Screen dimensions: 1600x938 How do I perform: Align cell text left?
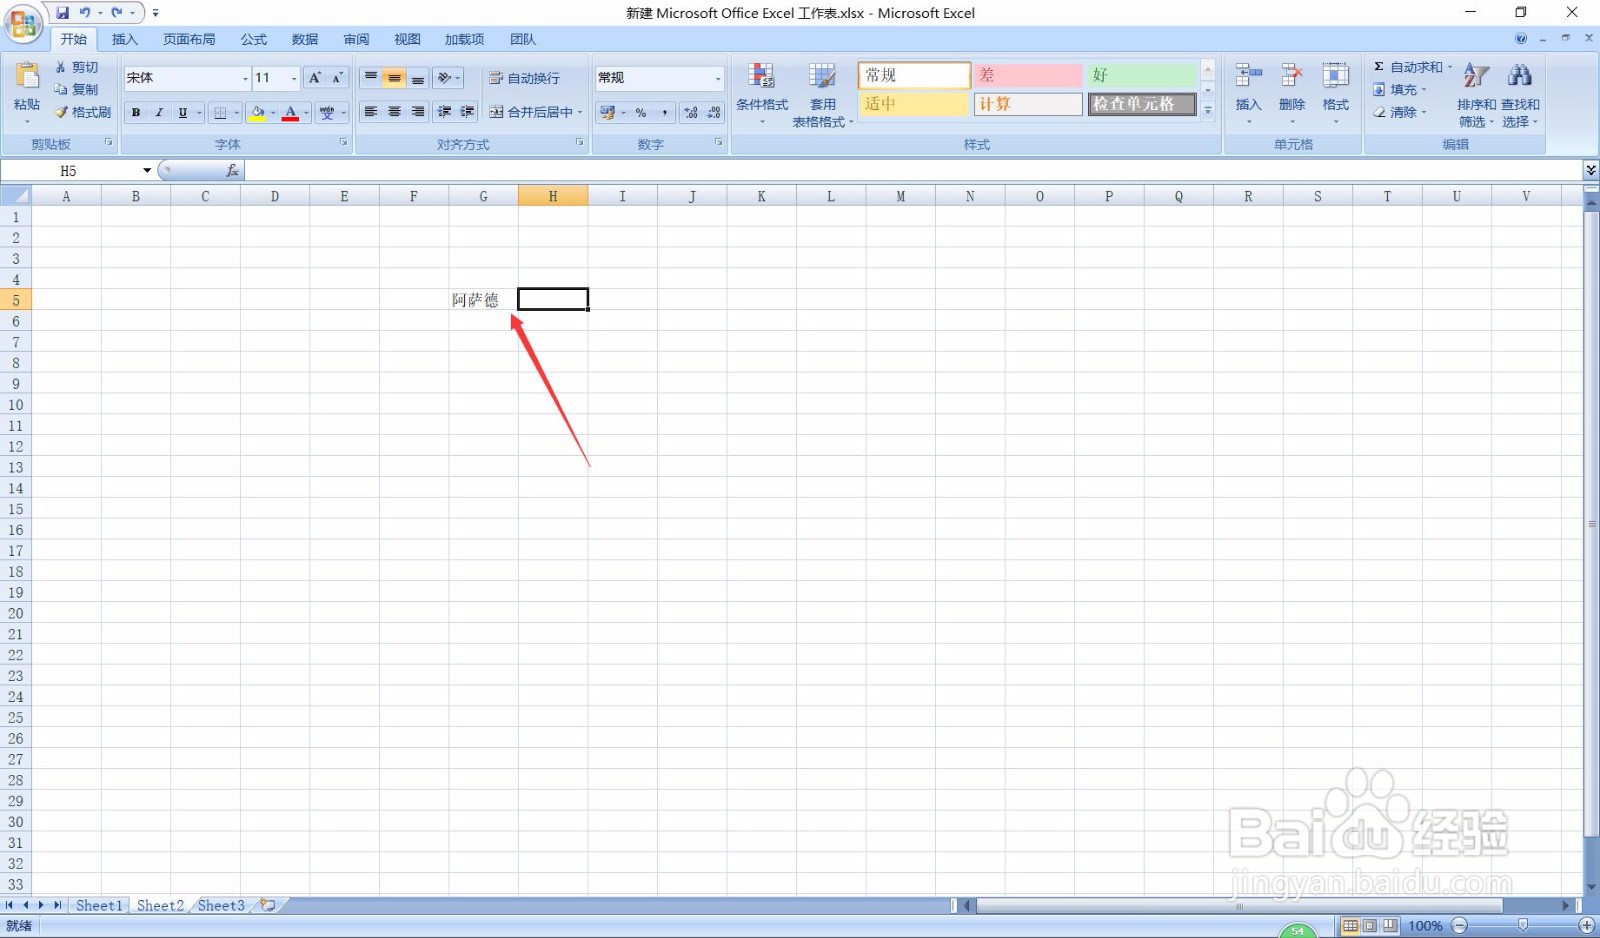click(371, 112)
